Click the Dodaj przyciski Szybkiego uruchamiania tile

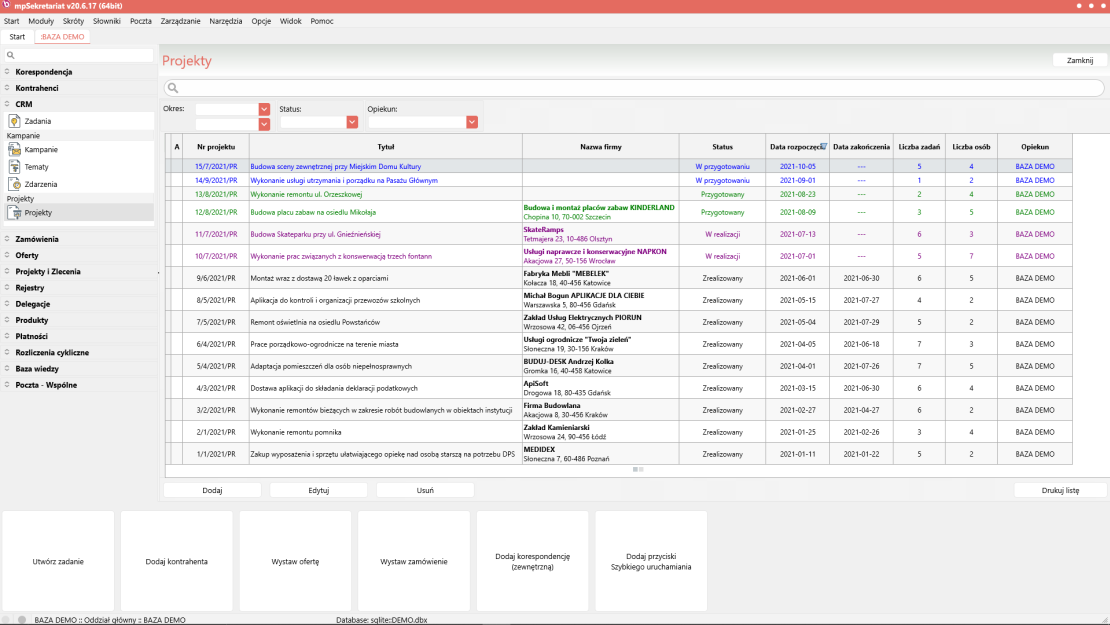651,561
